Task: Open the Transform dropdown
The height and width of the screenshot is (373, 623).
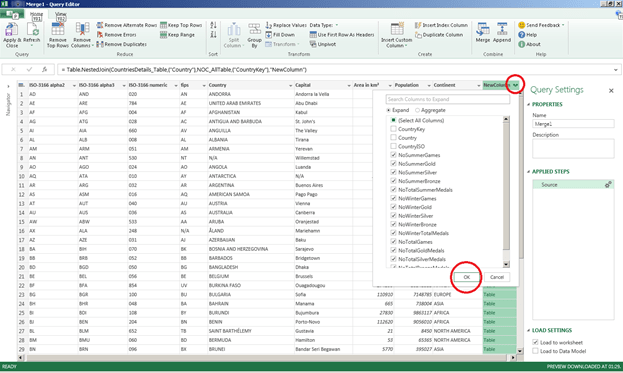Action: coord(282,44)
